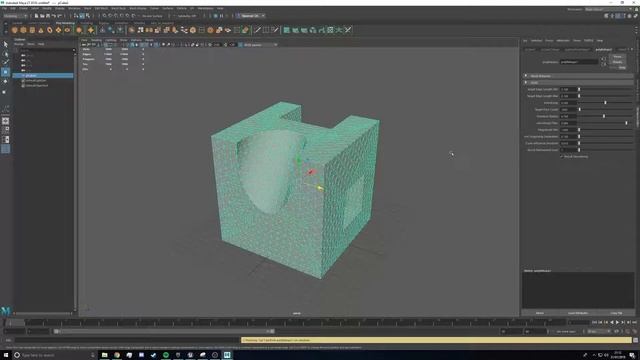Switch to the four-view layout icon

[6, 130]
